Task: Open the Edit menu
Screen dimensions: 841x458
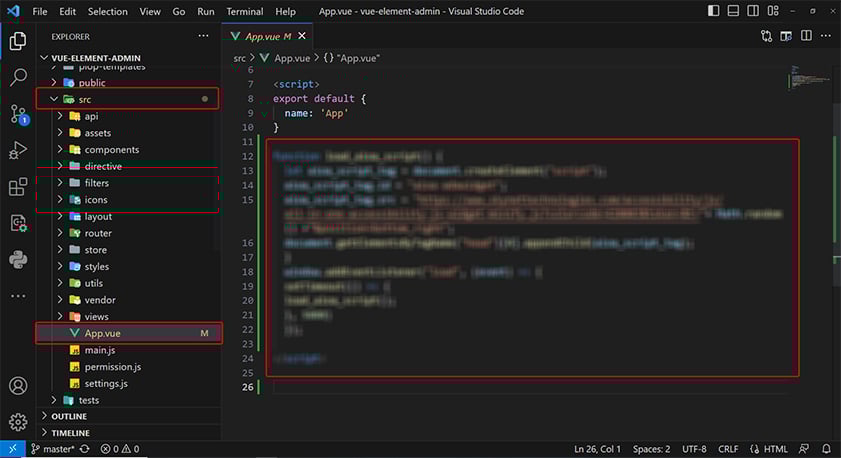Action: pyautogui.click(x=68, y=11)
